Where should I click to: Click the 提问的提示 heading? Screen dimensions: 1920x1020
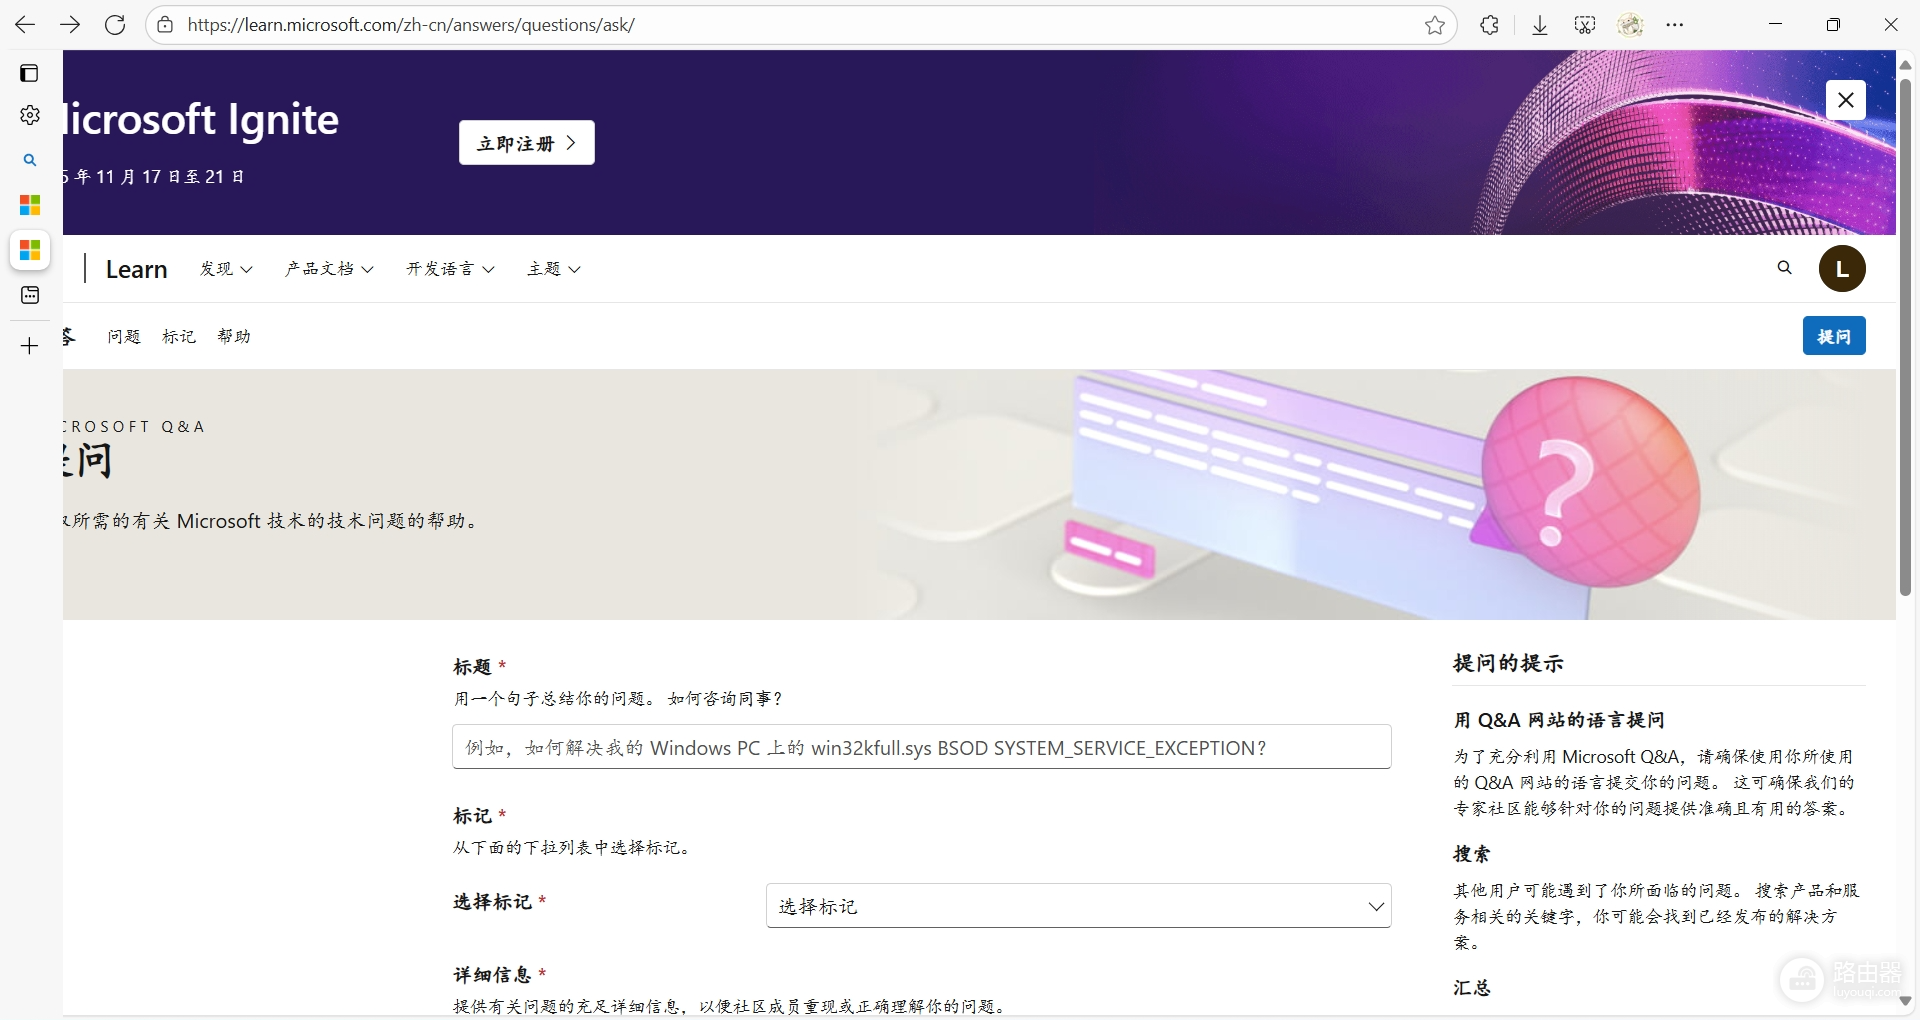(1508, 663)
